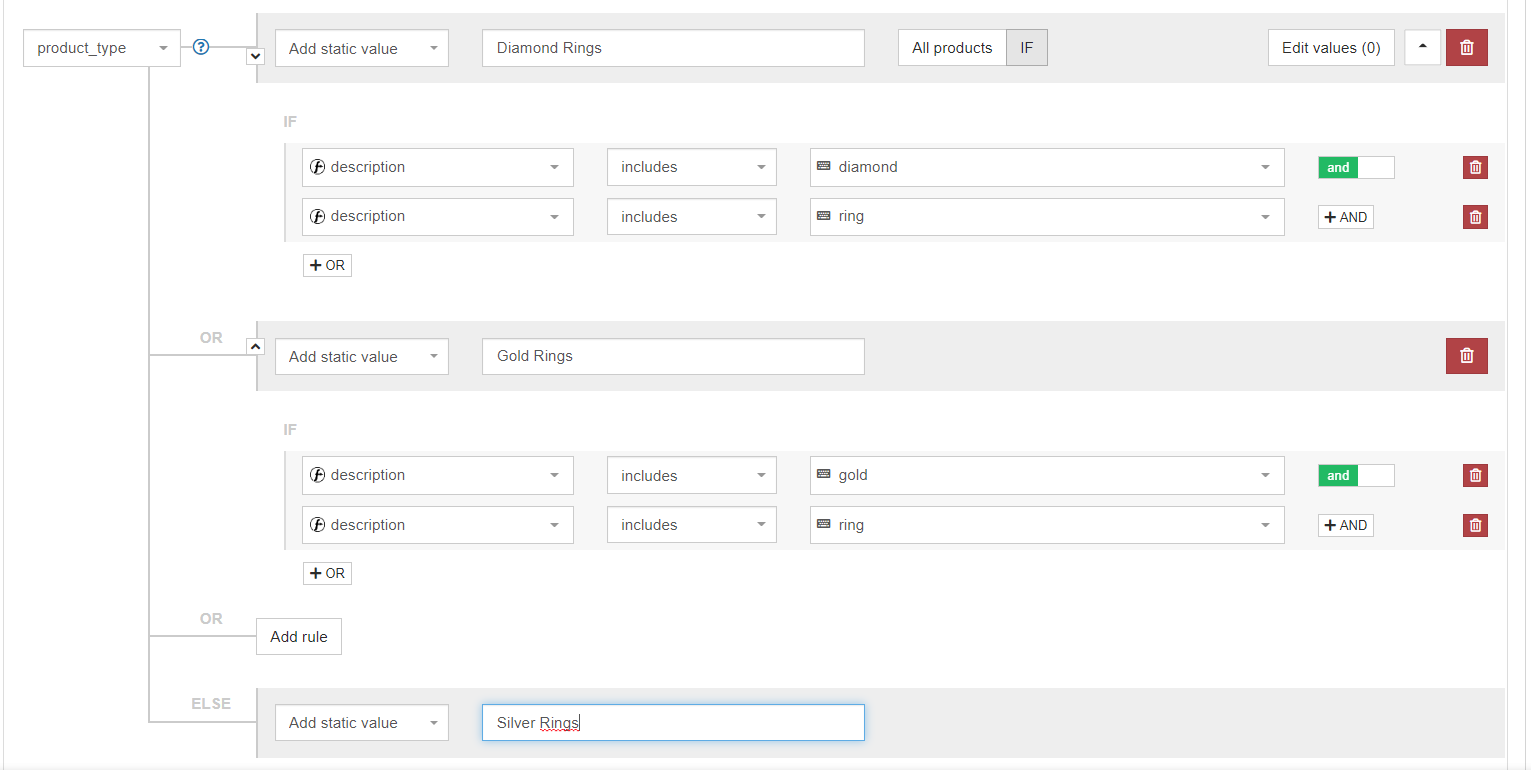Delete the 'ring' condition under Gold Rings

tap(1475, 525)
